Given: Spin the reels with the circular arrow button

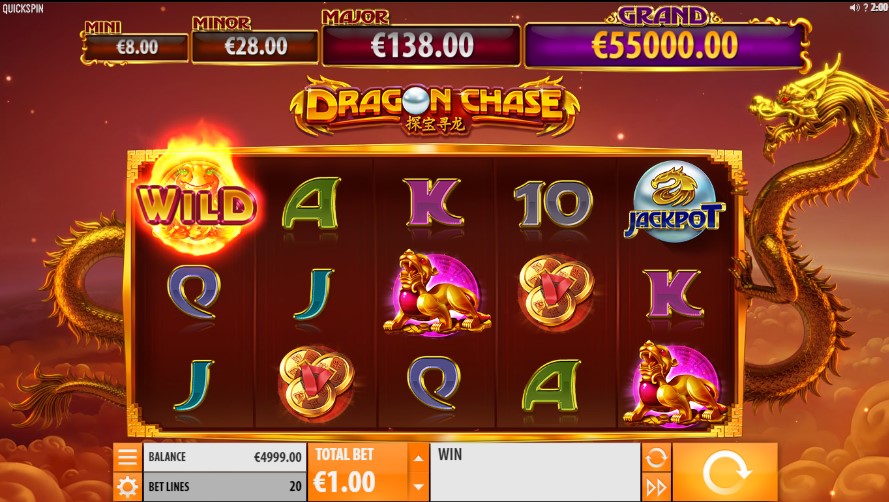Looking at the screenshot, I should tap(725, 472).
